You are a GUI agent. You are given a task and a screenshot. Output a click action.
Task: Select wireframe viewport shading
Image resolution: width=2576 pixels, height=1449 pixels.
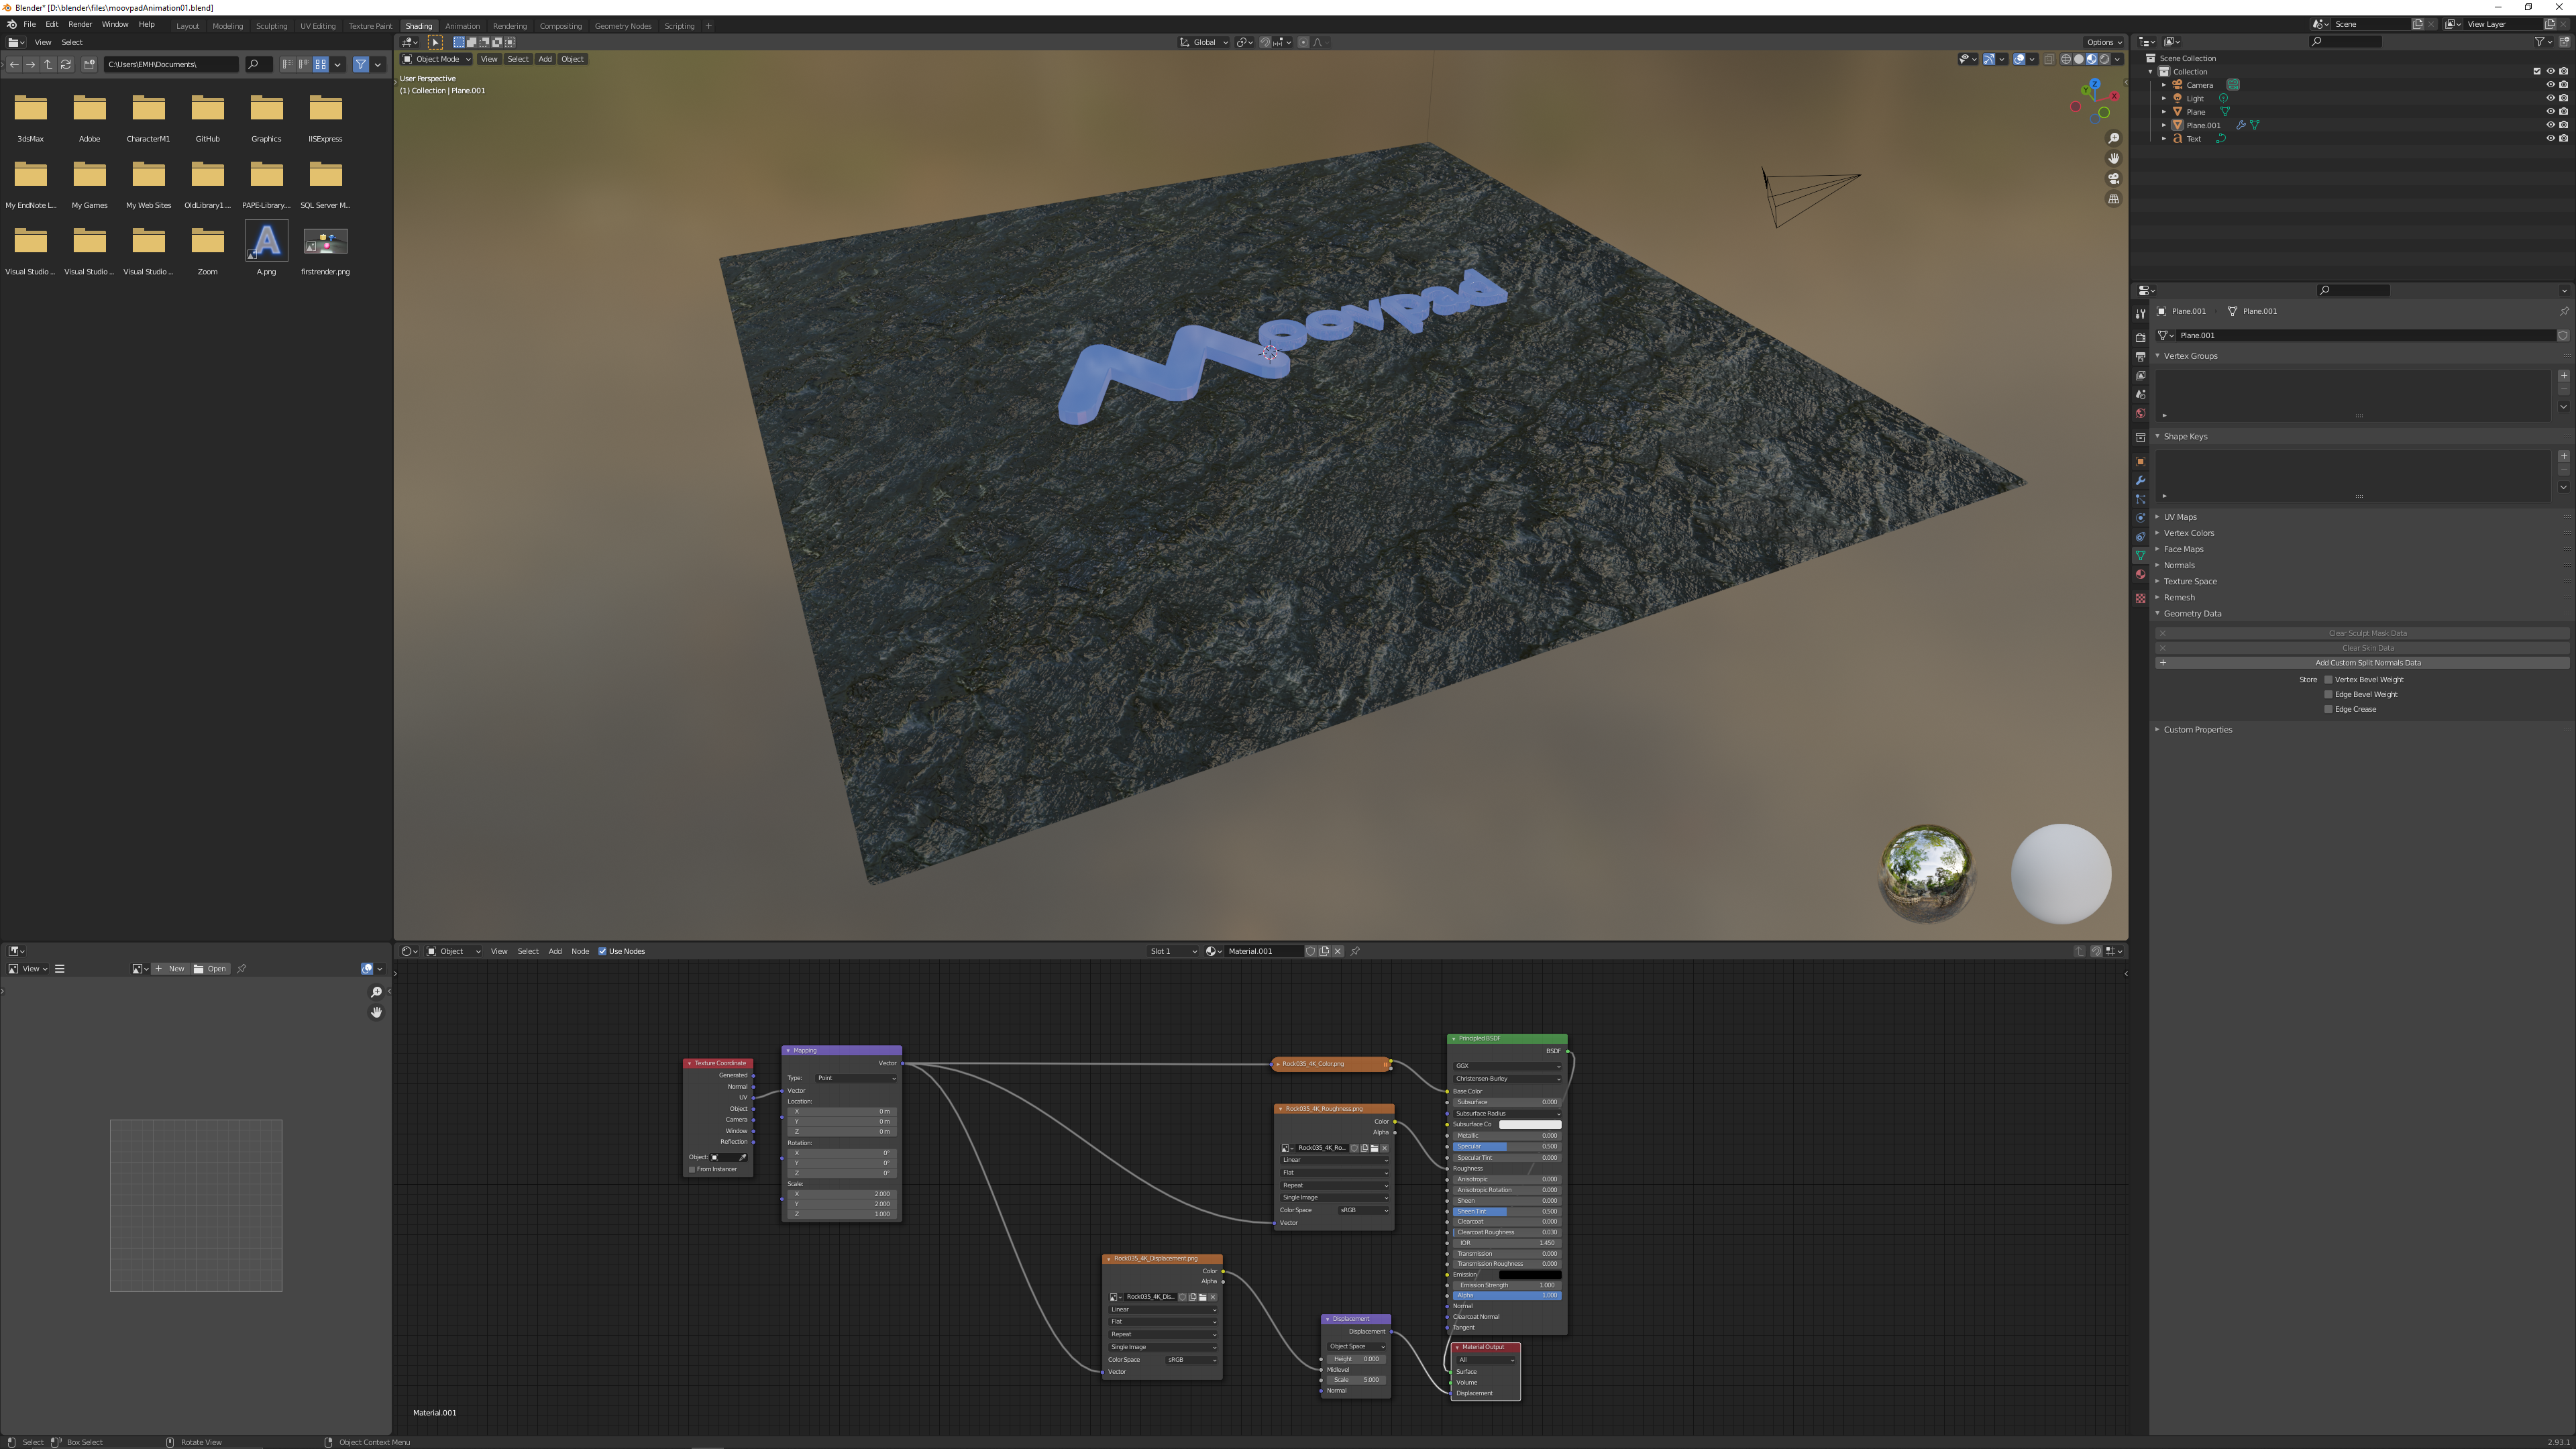(2066, 59)
